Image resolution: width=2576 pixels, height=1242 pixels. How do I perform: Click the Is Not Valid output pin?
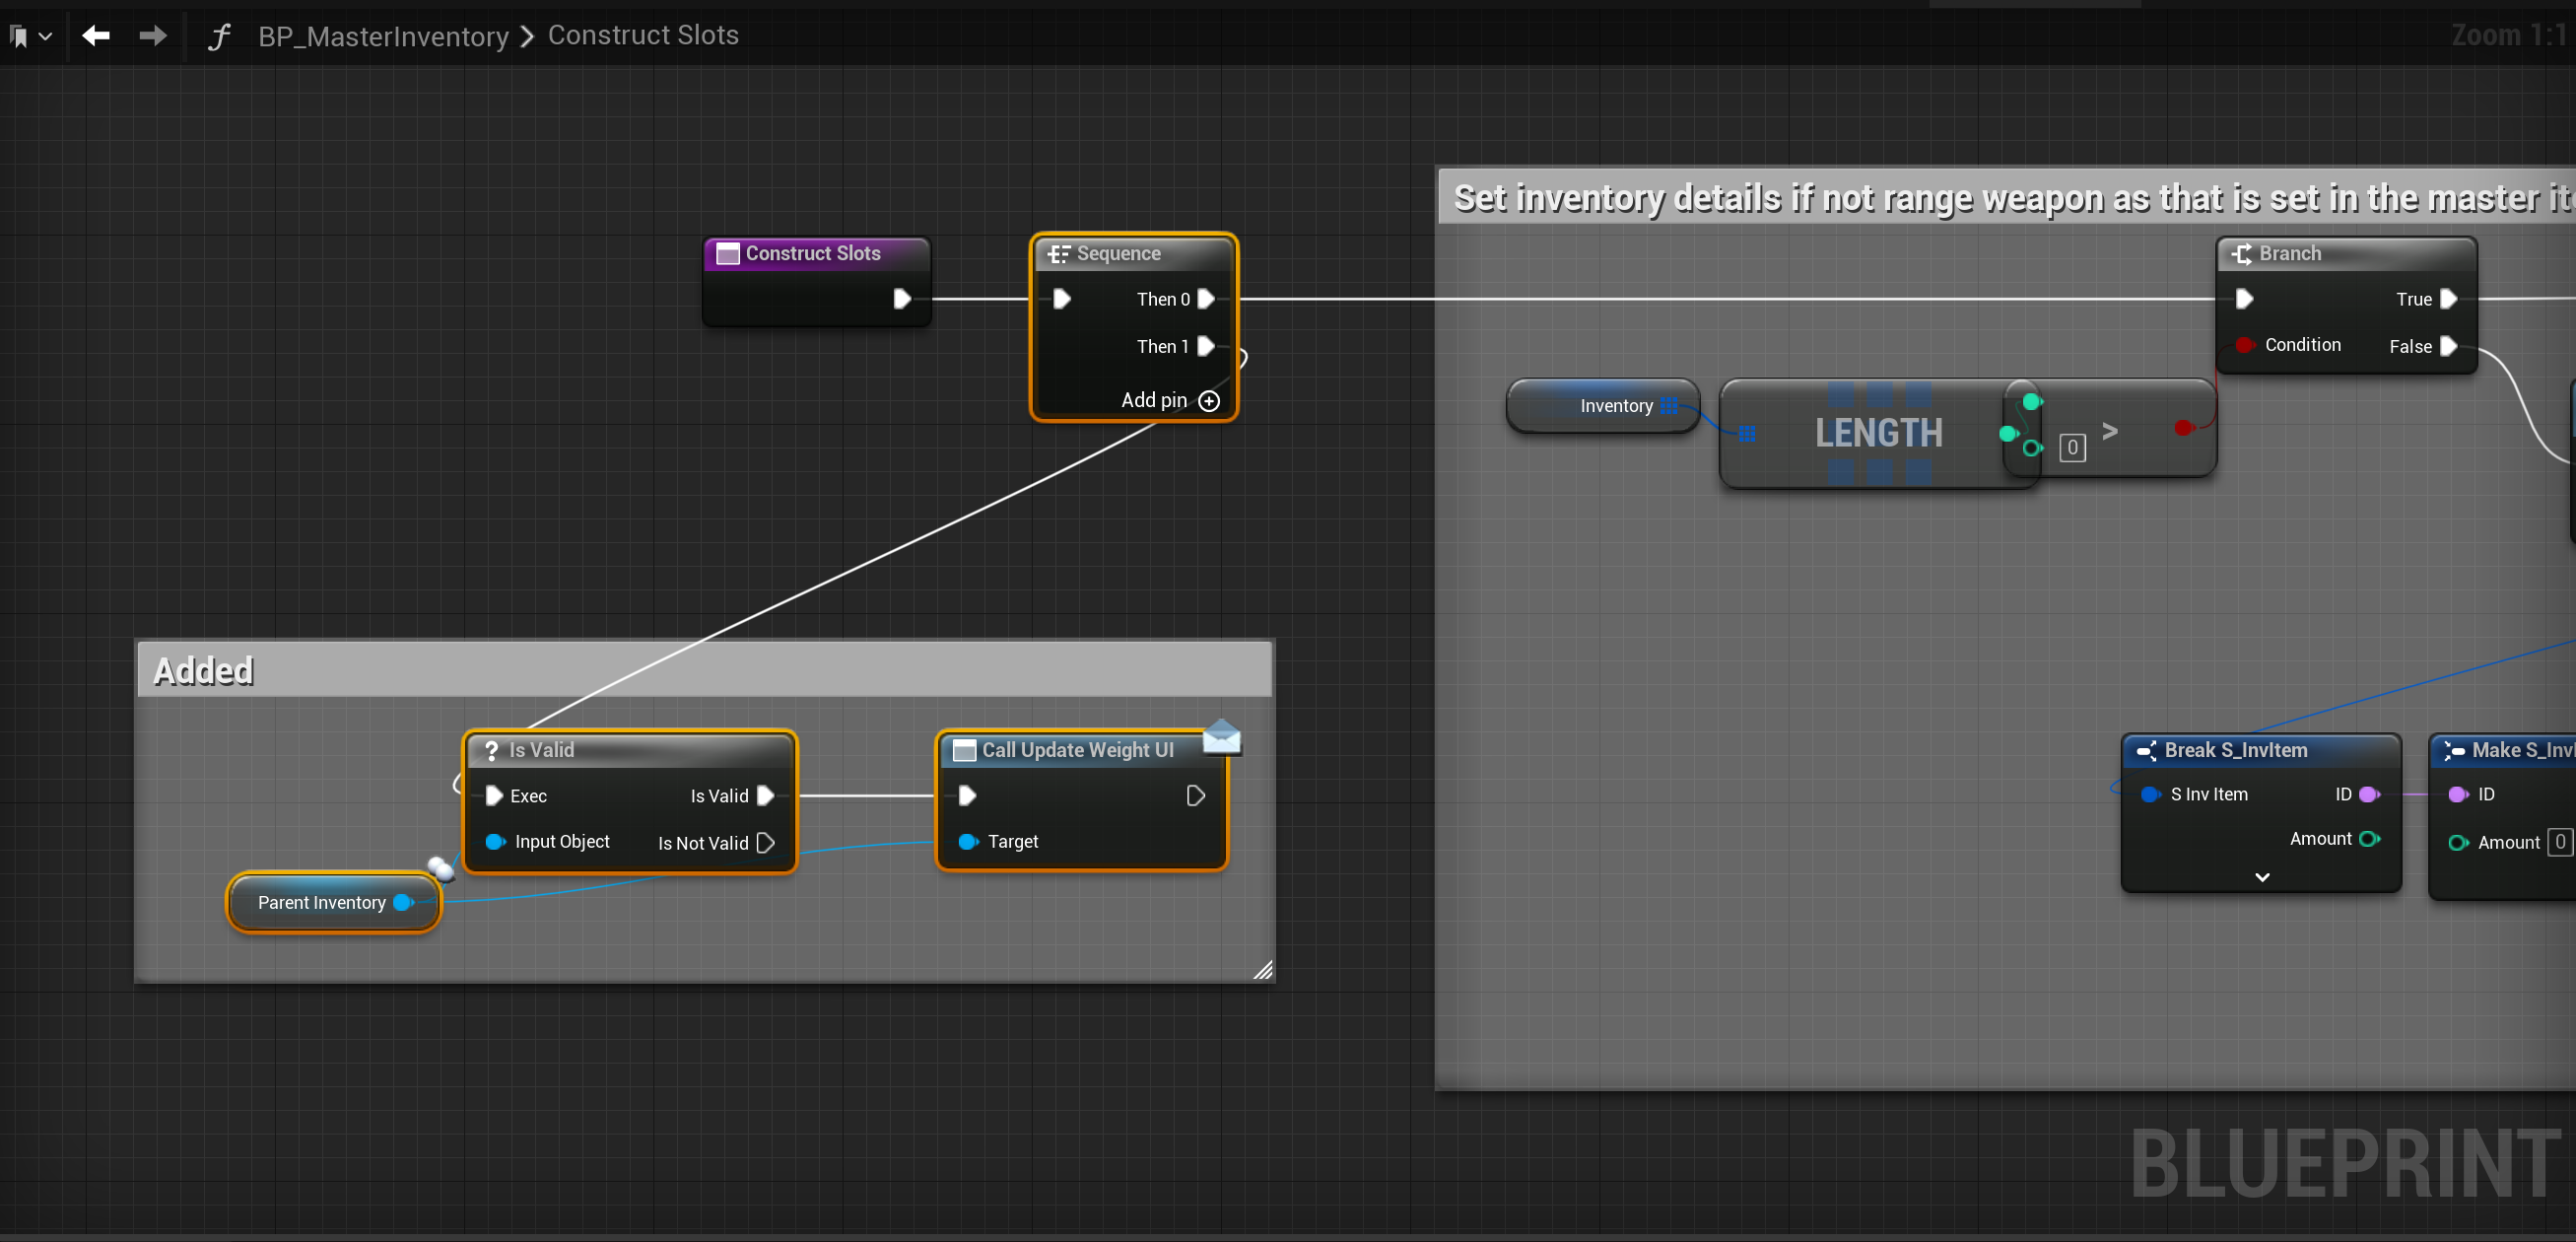click(x=766, y=843)
